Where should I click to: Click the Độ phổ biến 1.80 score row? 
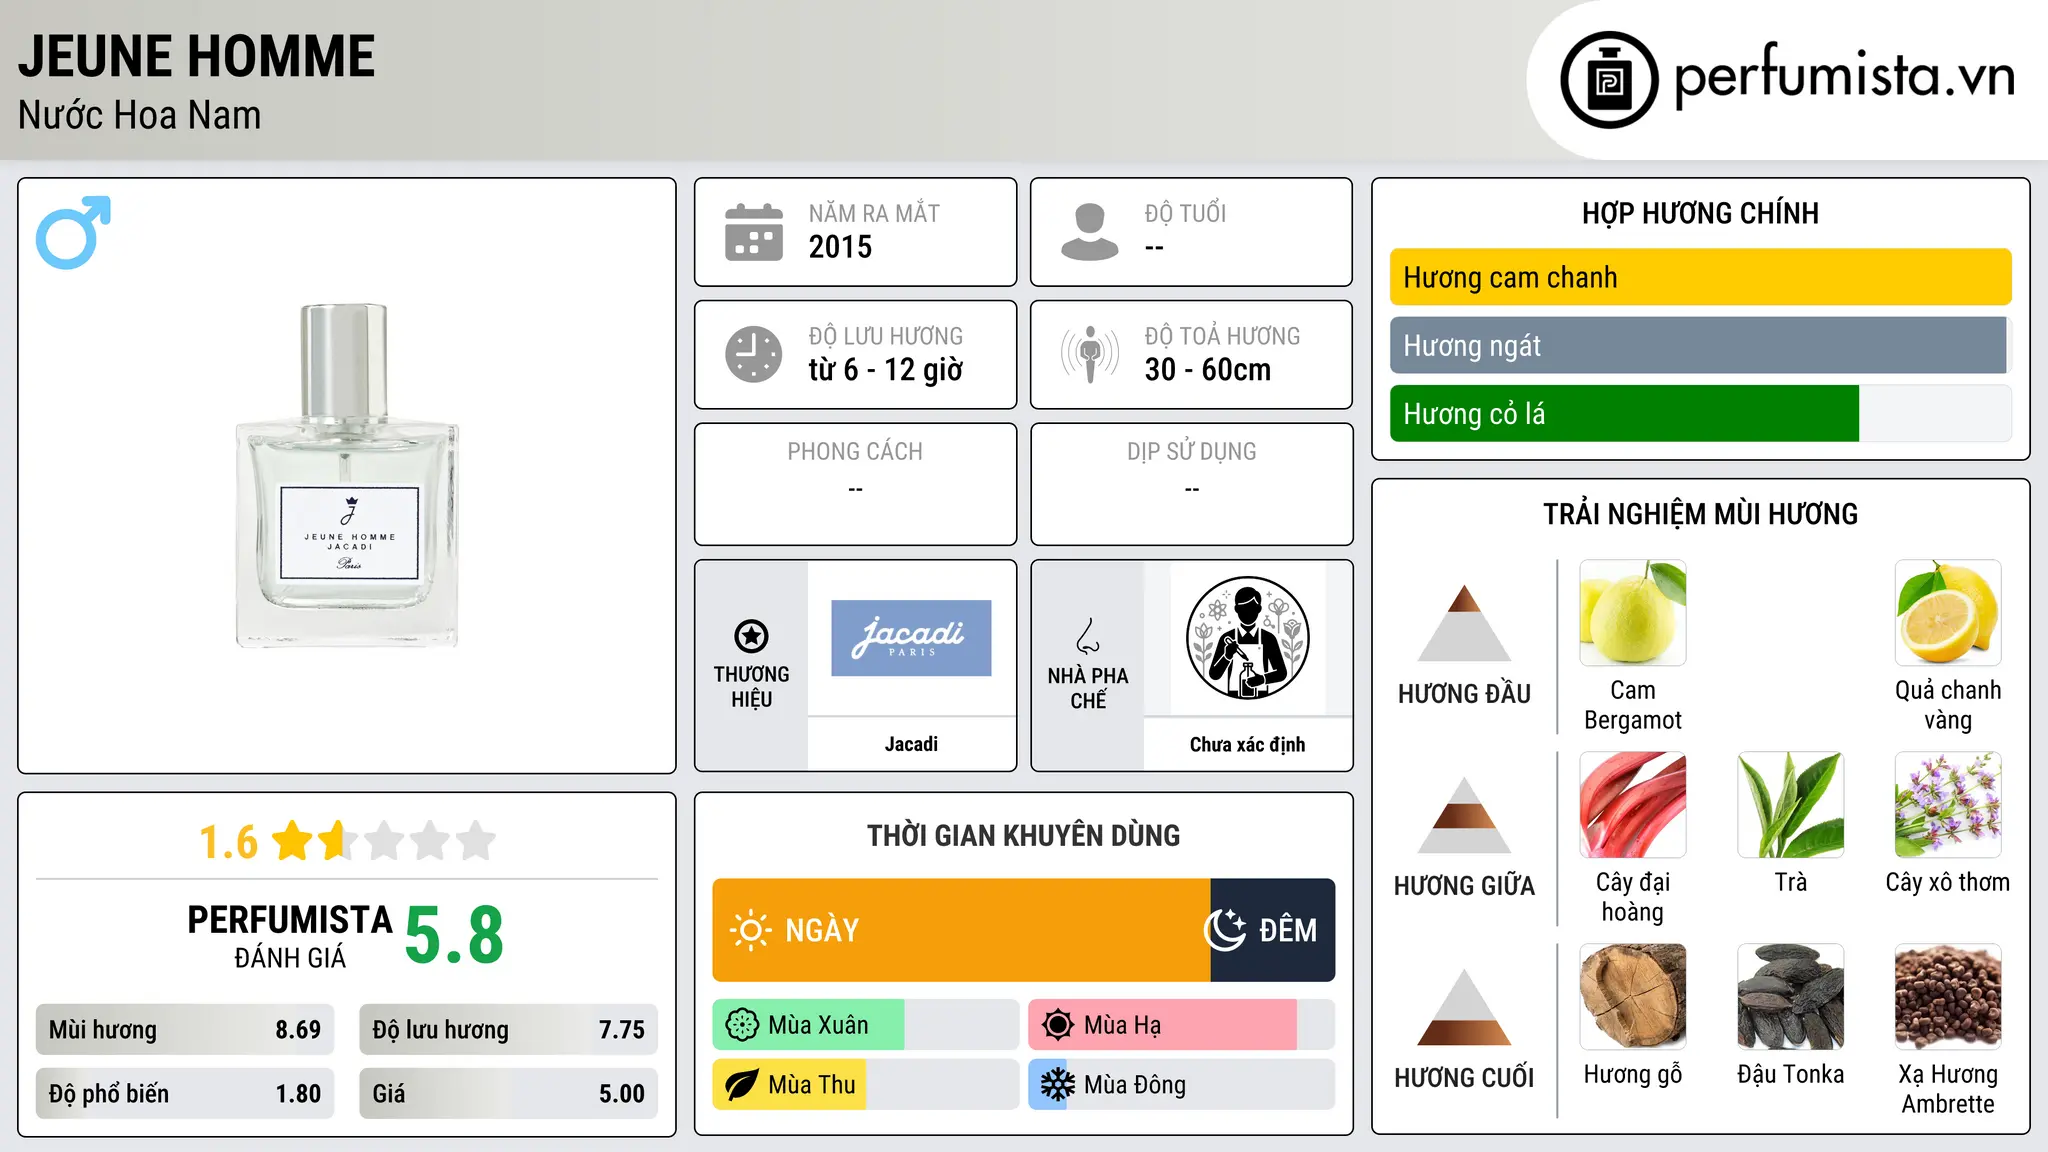coord(185,1093)
